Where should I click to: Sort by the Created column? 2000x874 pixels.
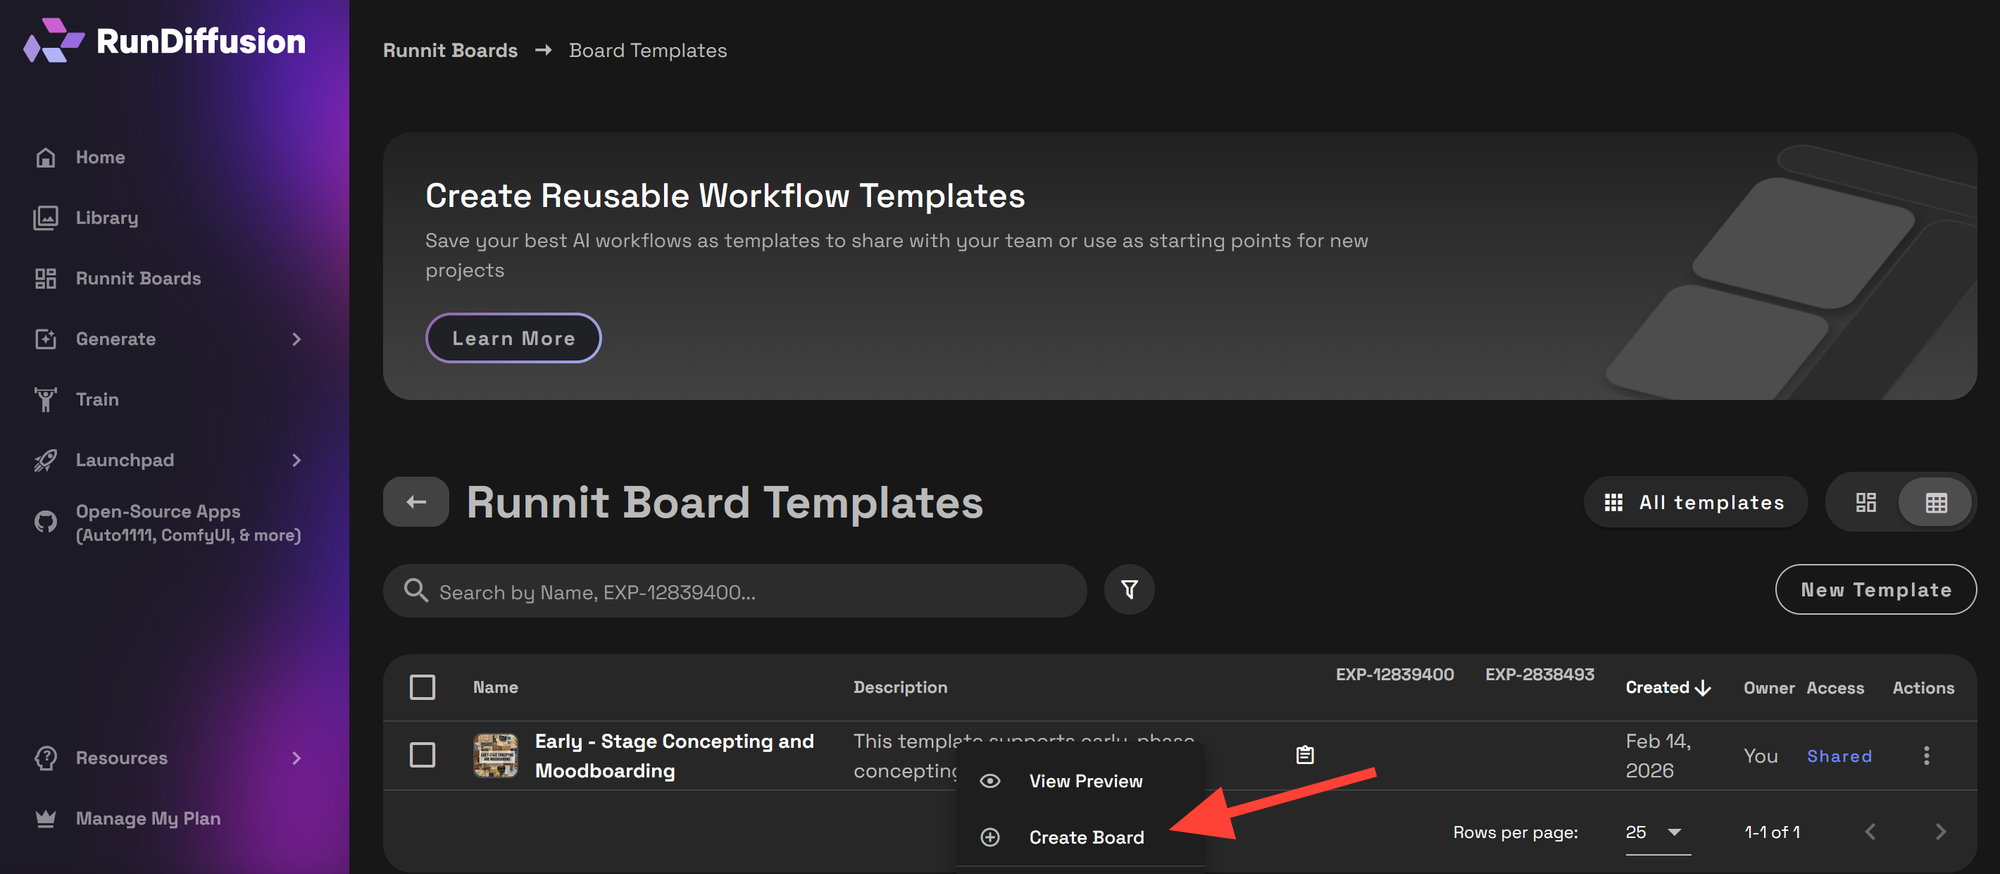click(1667, 688)
